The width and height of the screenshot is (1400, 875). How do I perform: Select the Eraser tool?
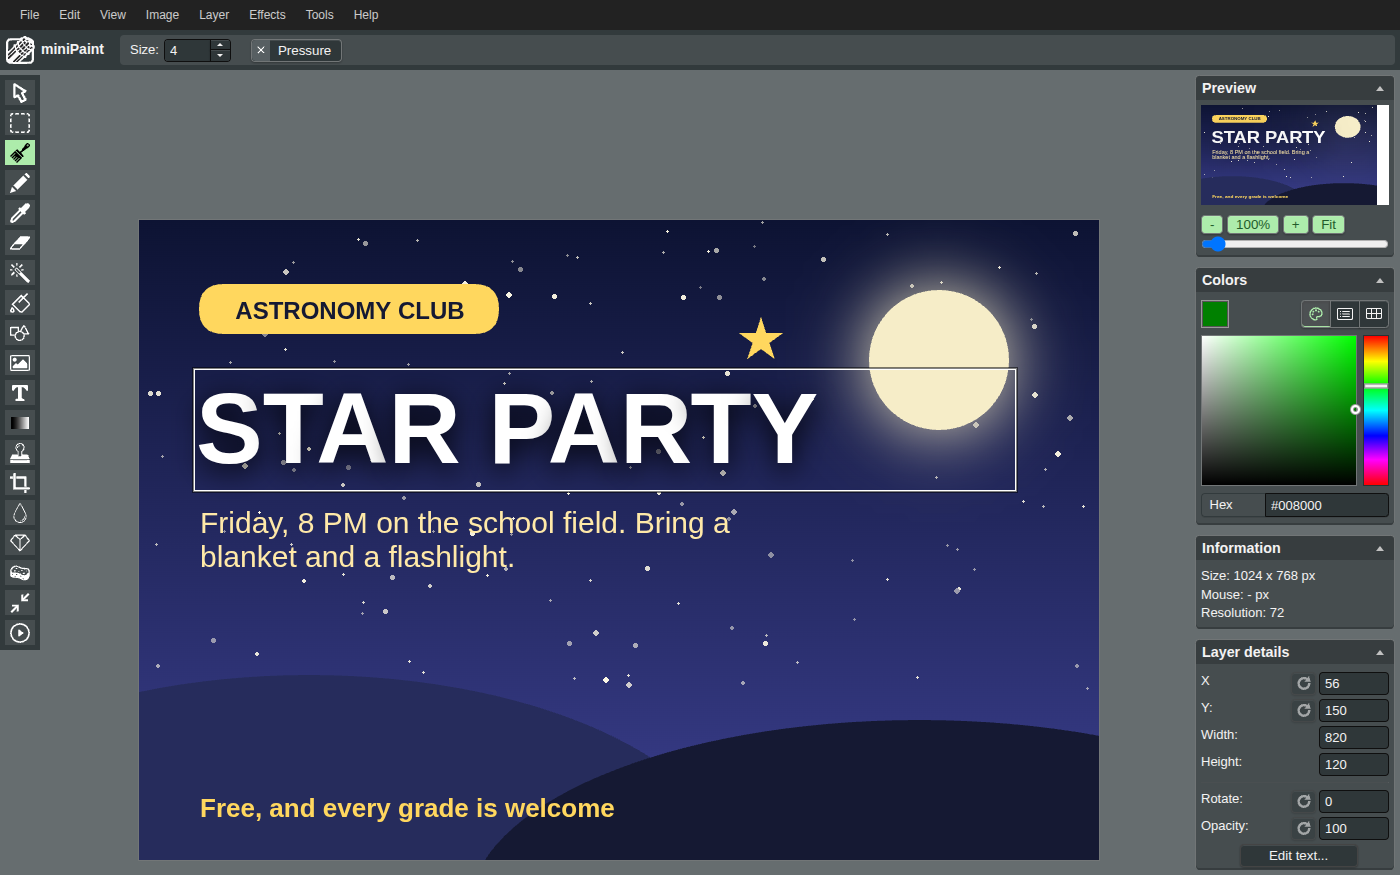pos(20,243)
